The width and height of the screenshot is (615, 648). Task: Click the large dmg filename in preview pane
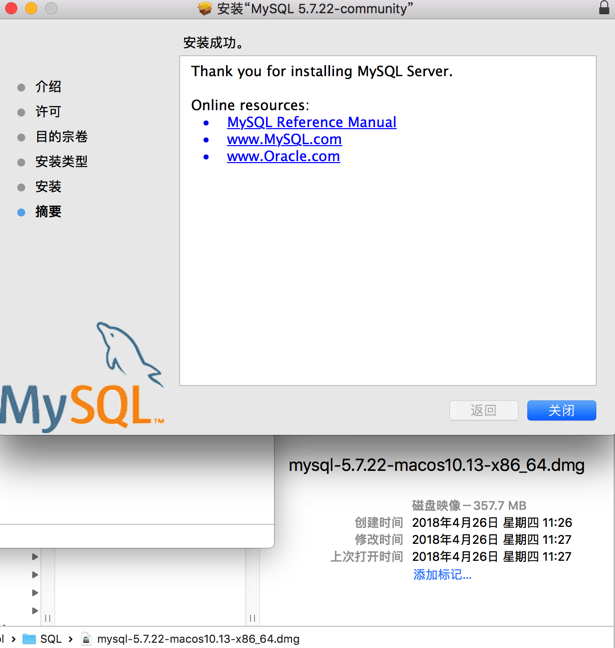pyautogui.click(x=436, y=465)
